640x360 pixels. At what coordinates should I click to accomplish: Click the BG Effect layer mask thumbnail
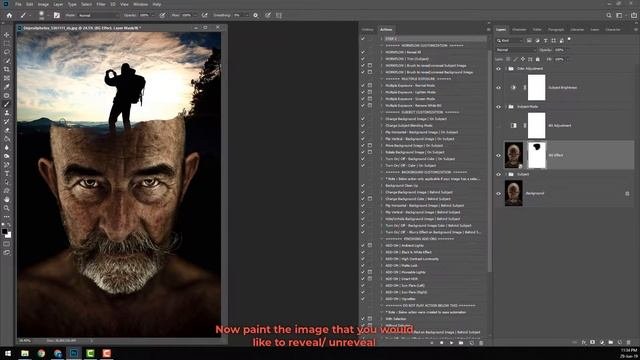(x=537, y=155)
